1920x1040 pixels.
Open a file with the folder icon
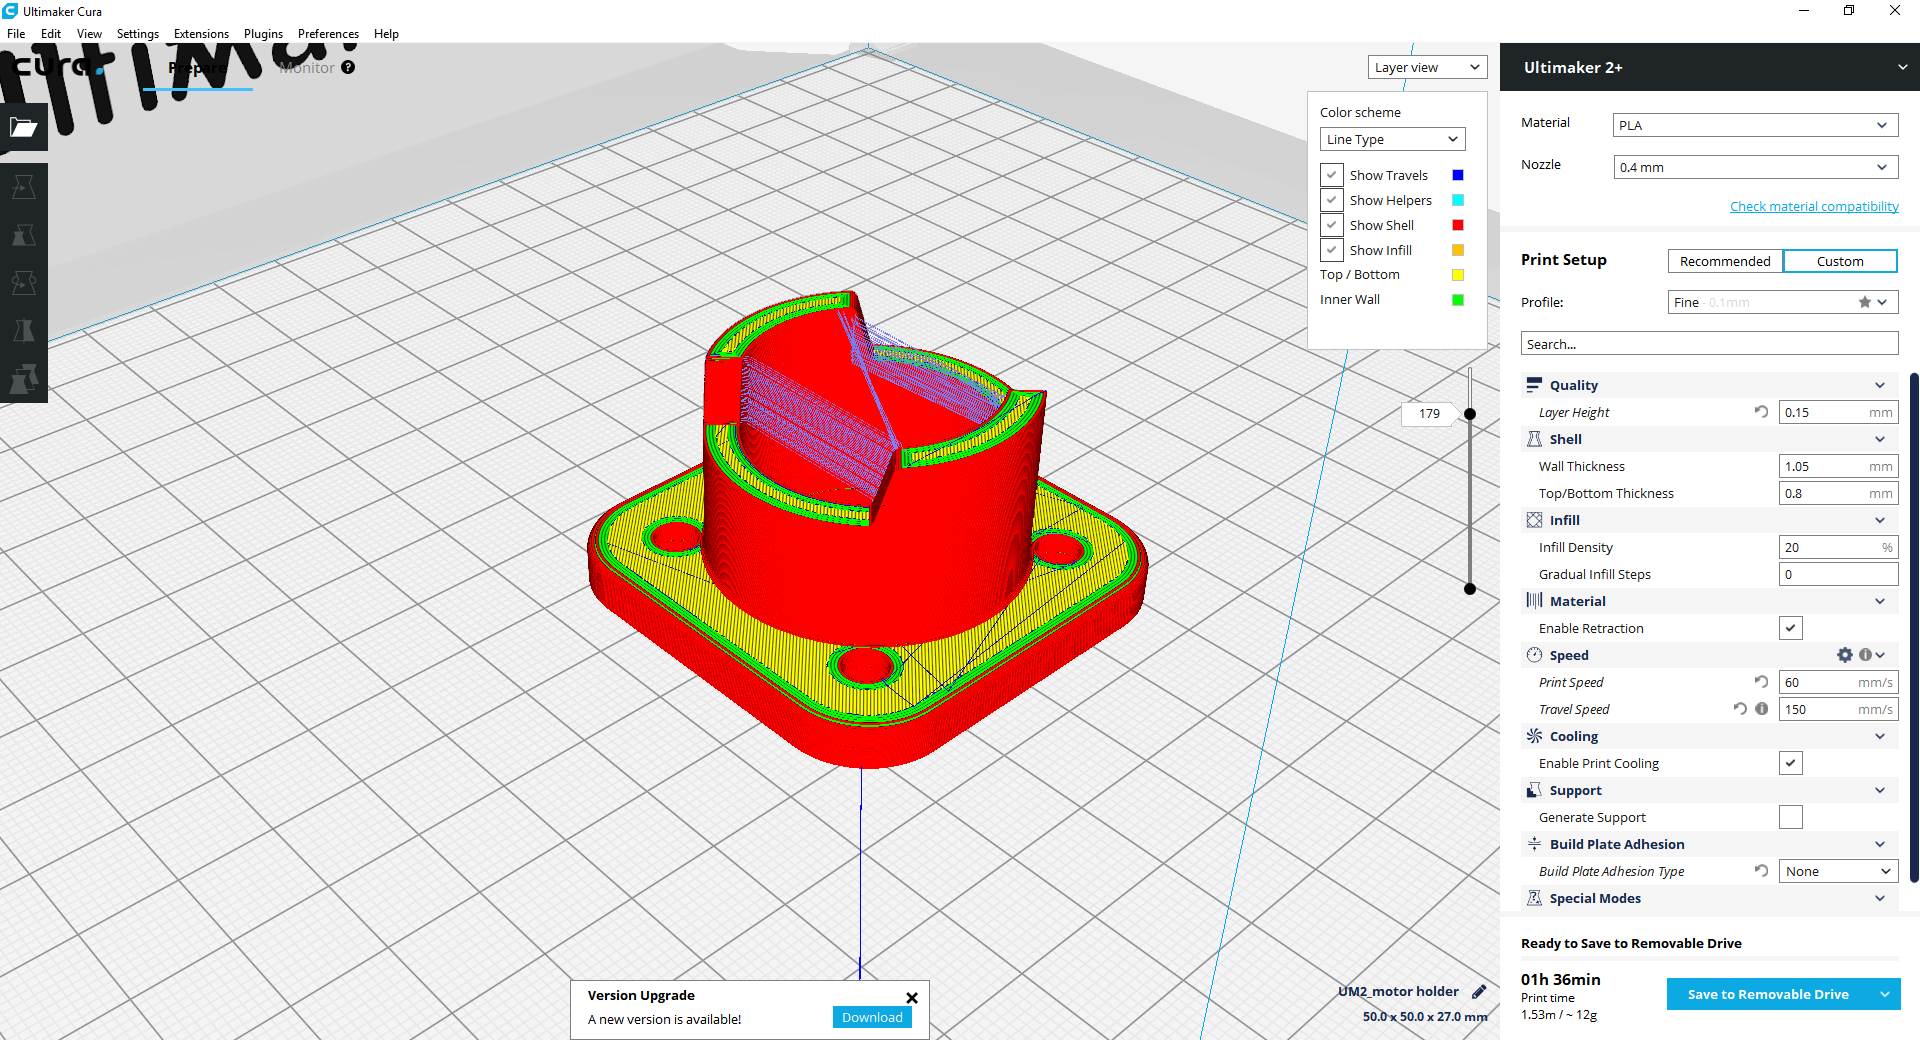[x=24, y=127]
